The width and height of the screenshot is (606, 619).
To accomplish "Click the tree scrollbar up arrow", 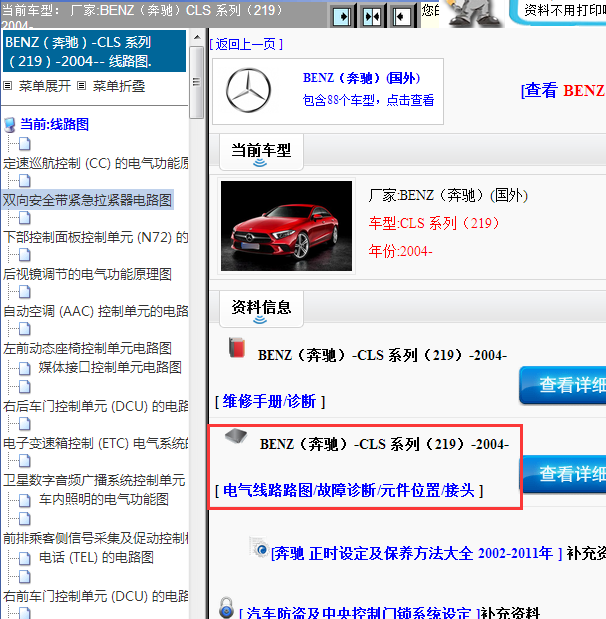I will coord(196,38).
